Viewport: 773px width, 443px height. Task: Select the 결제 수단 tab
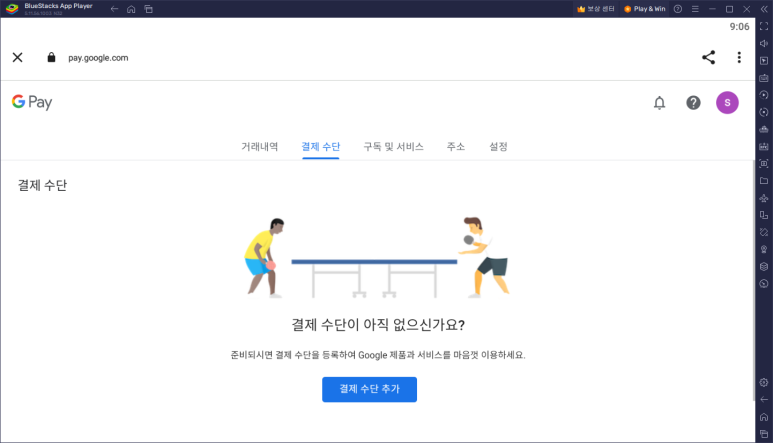[x=320, y=146]
